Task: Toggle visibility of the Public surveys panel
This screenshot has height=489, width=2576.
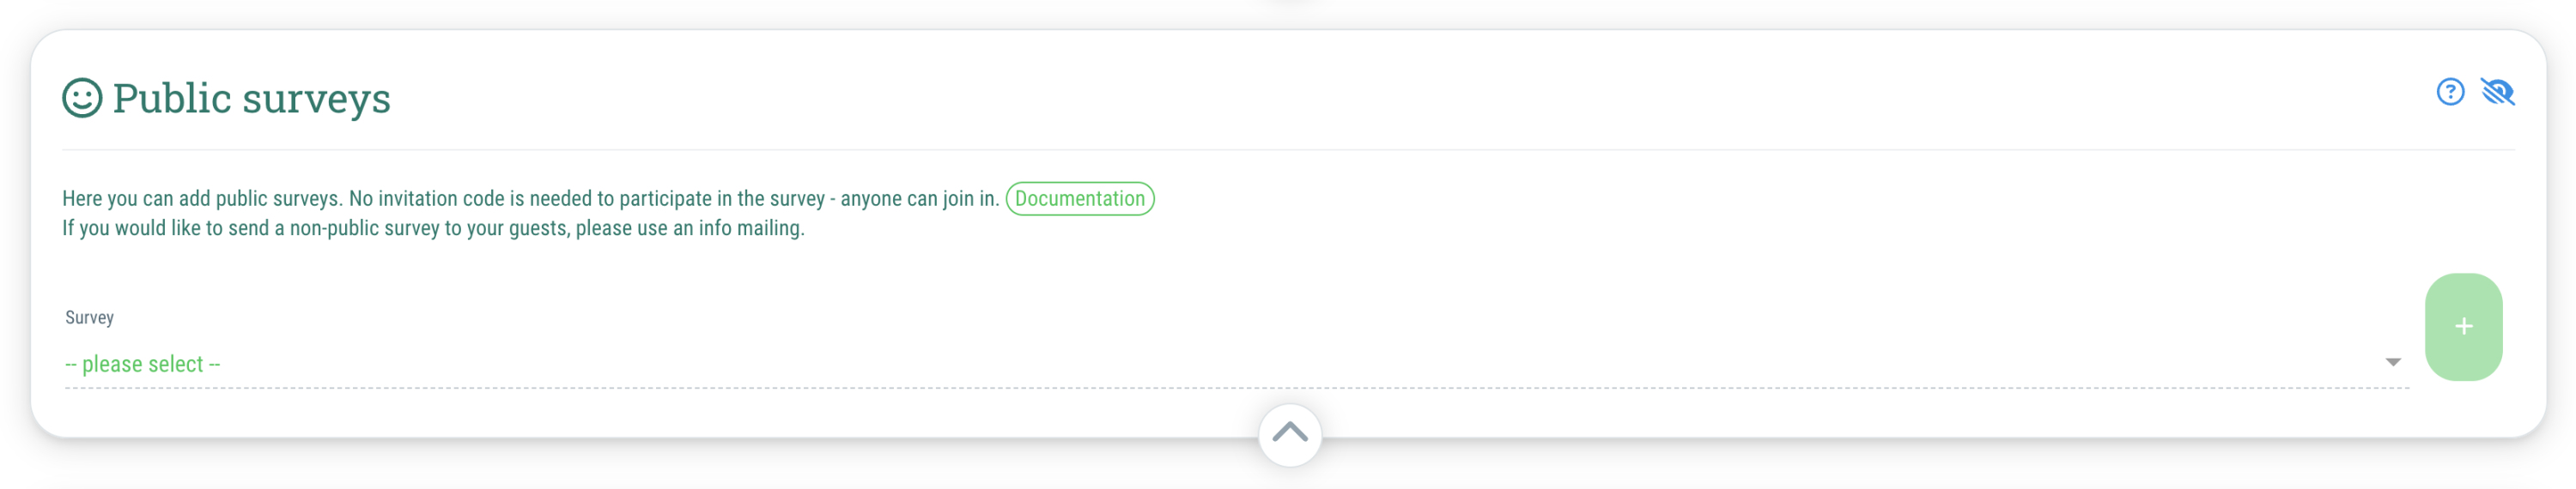Action: point(2497,92)
